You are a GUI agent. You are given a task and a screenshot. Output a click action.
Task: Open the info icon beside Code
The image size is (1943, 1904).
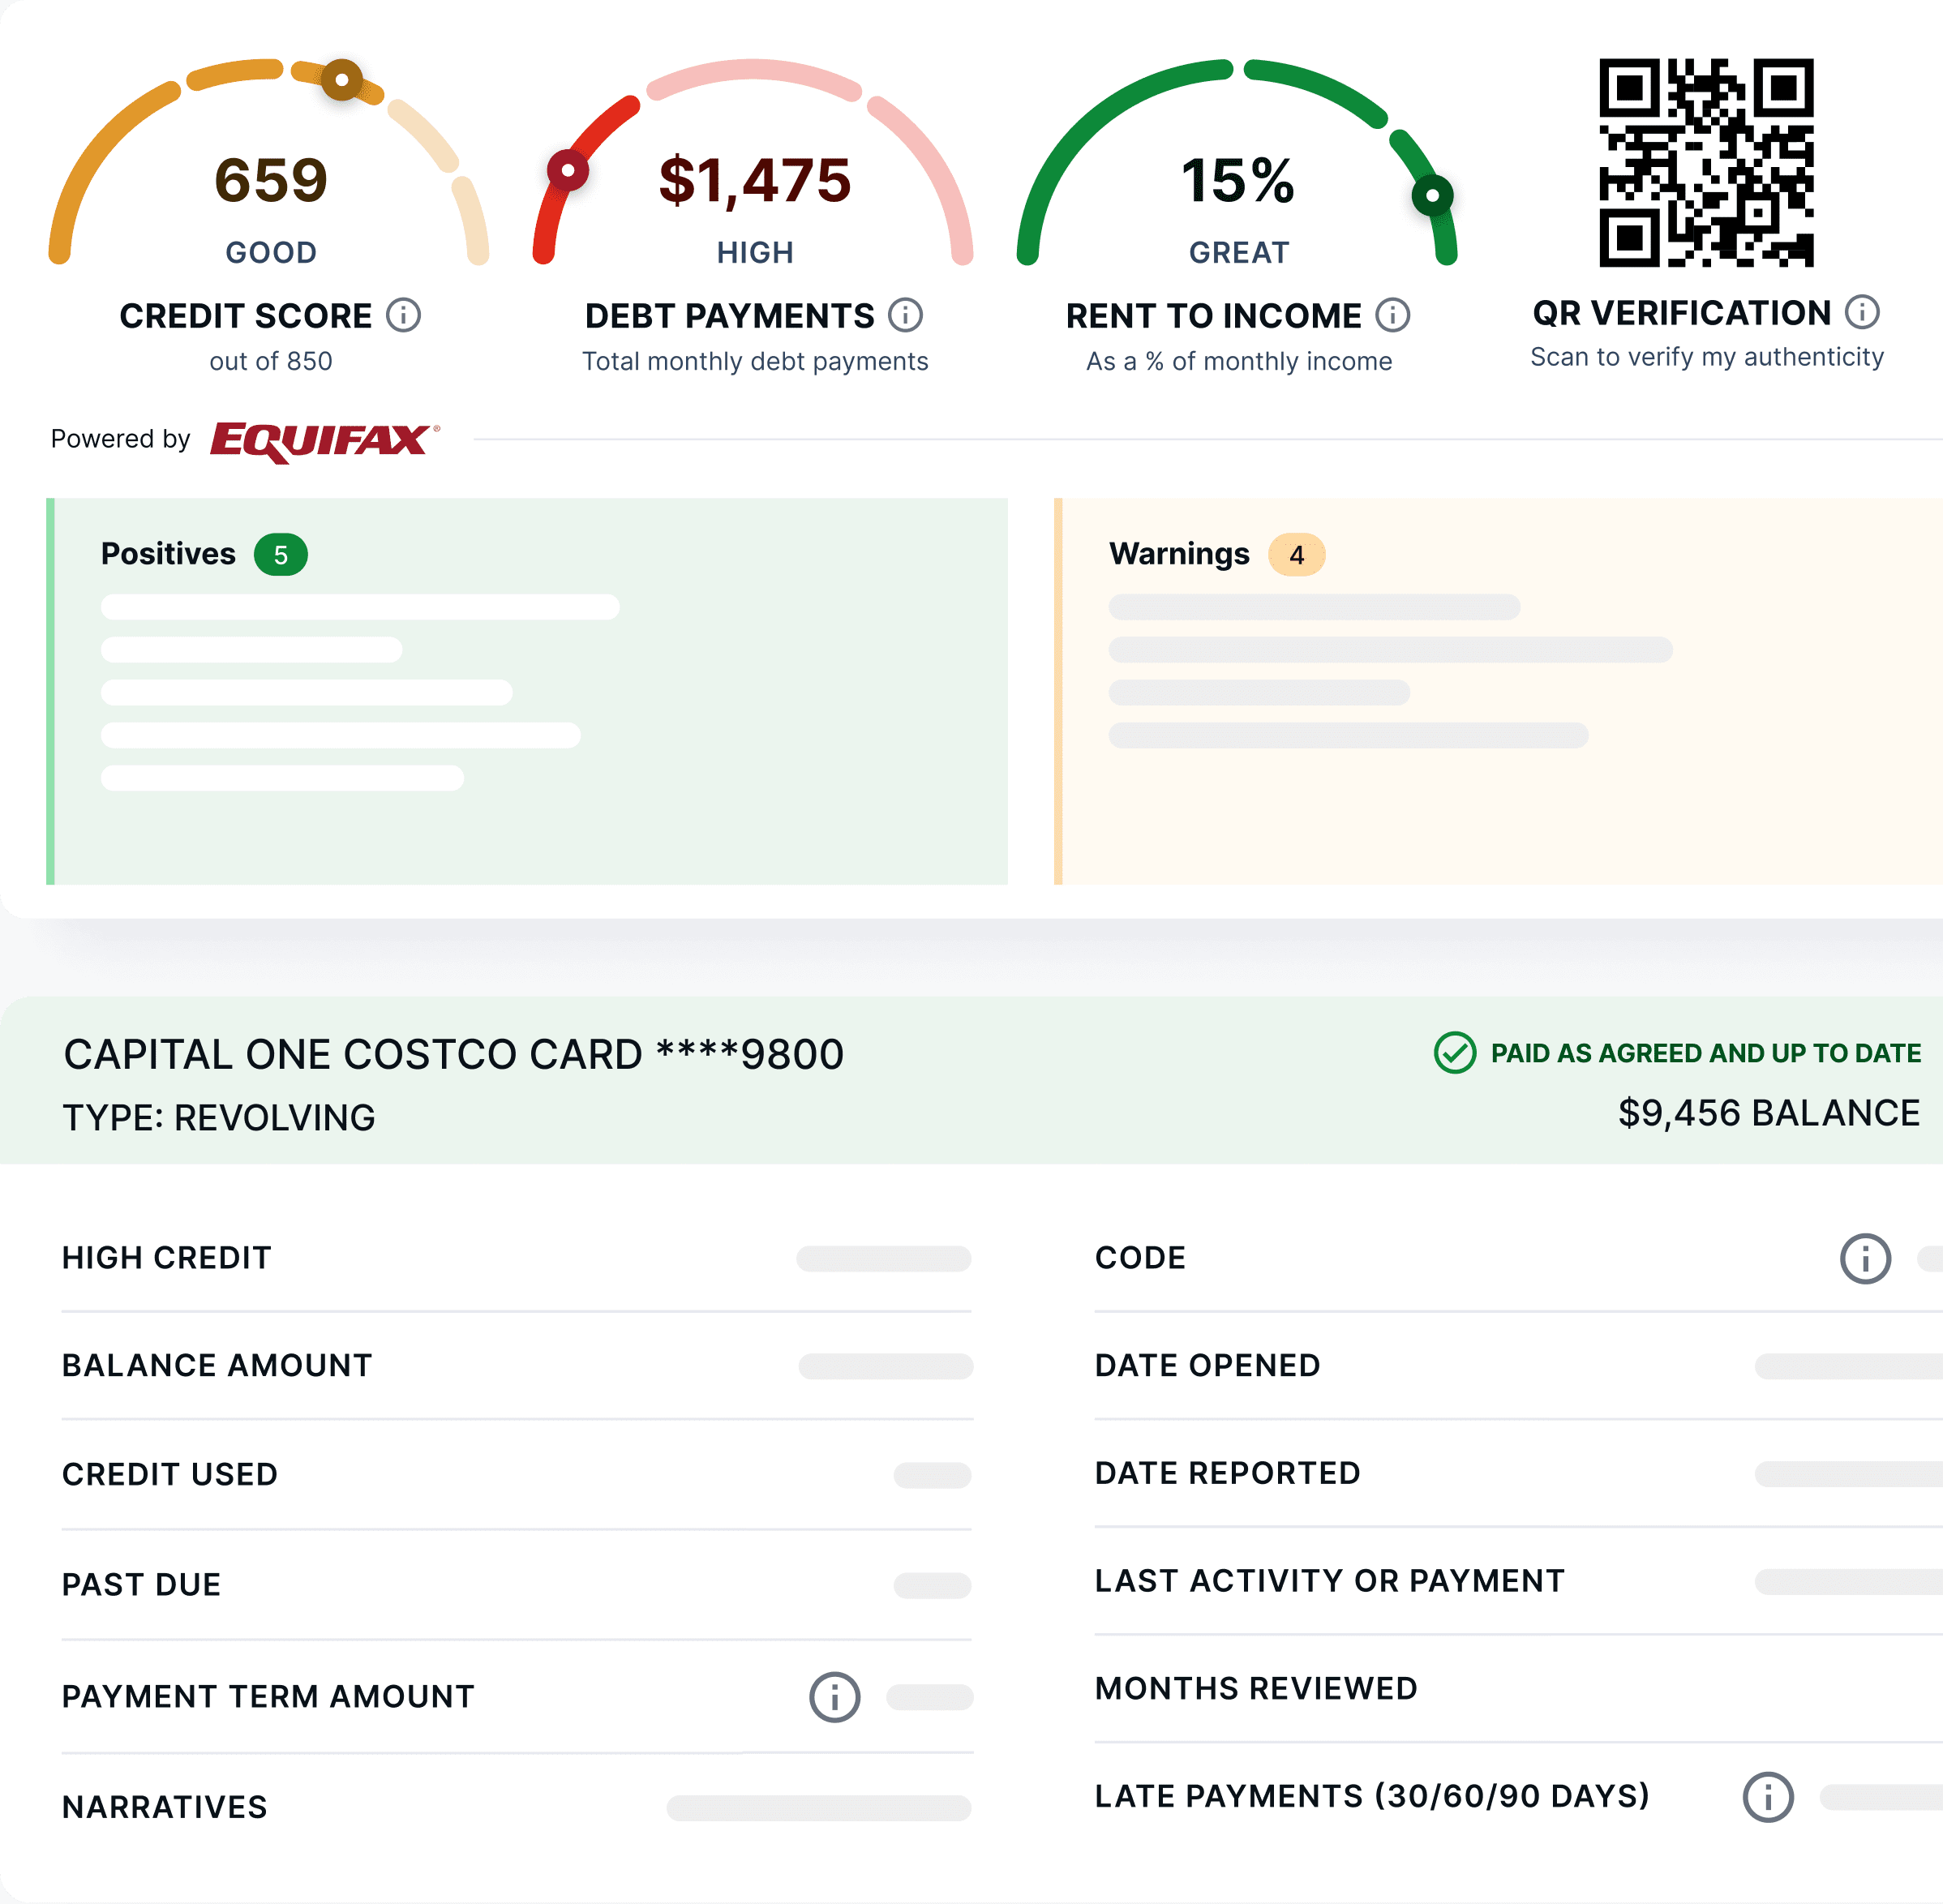pyautogui.click(x=1865, y=1258)
